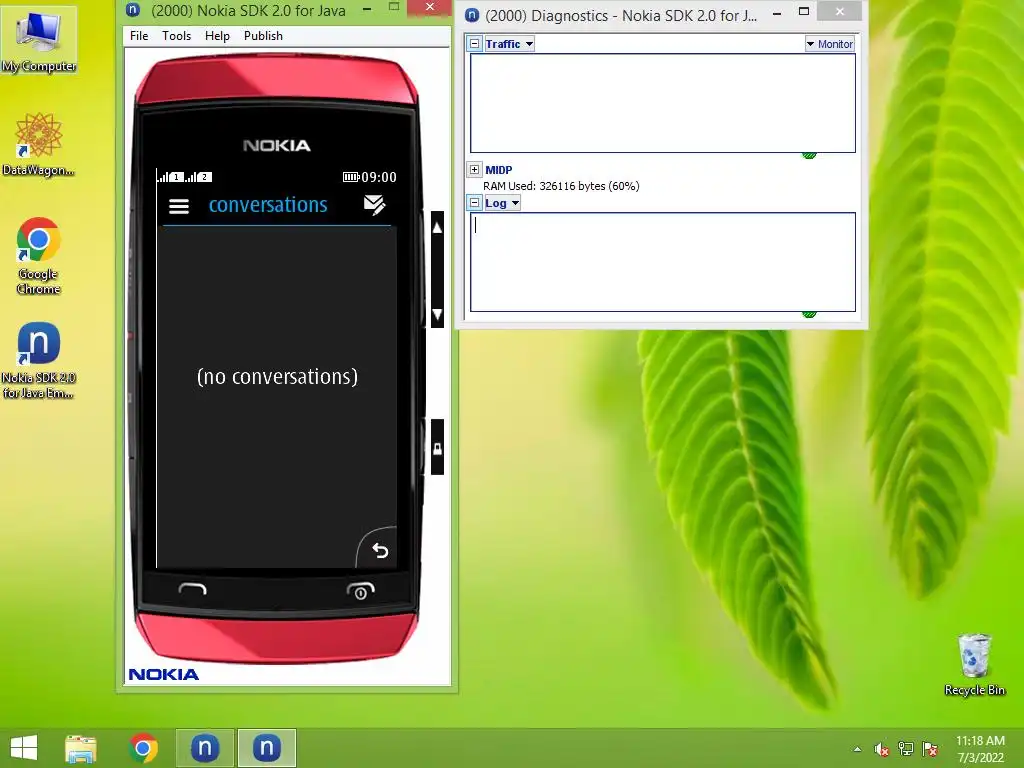Viewport: 1024px width, 768px height.
Task: Open the Traffic dropdown arrow
Action: click(529, 44)
